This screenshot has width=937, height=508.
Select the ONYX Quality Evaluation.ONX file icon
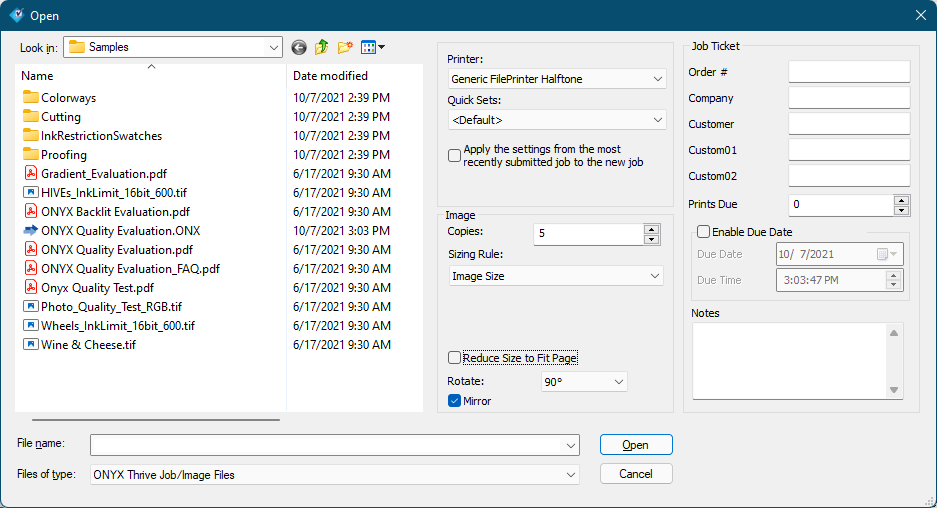[x=30, y=231]
